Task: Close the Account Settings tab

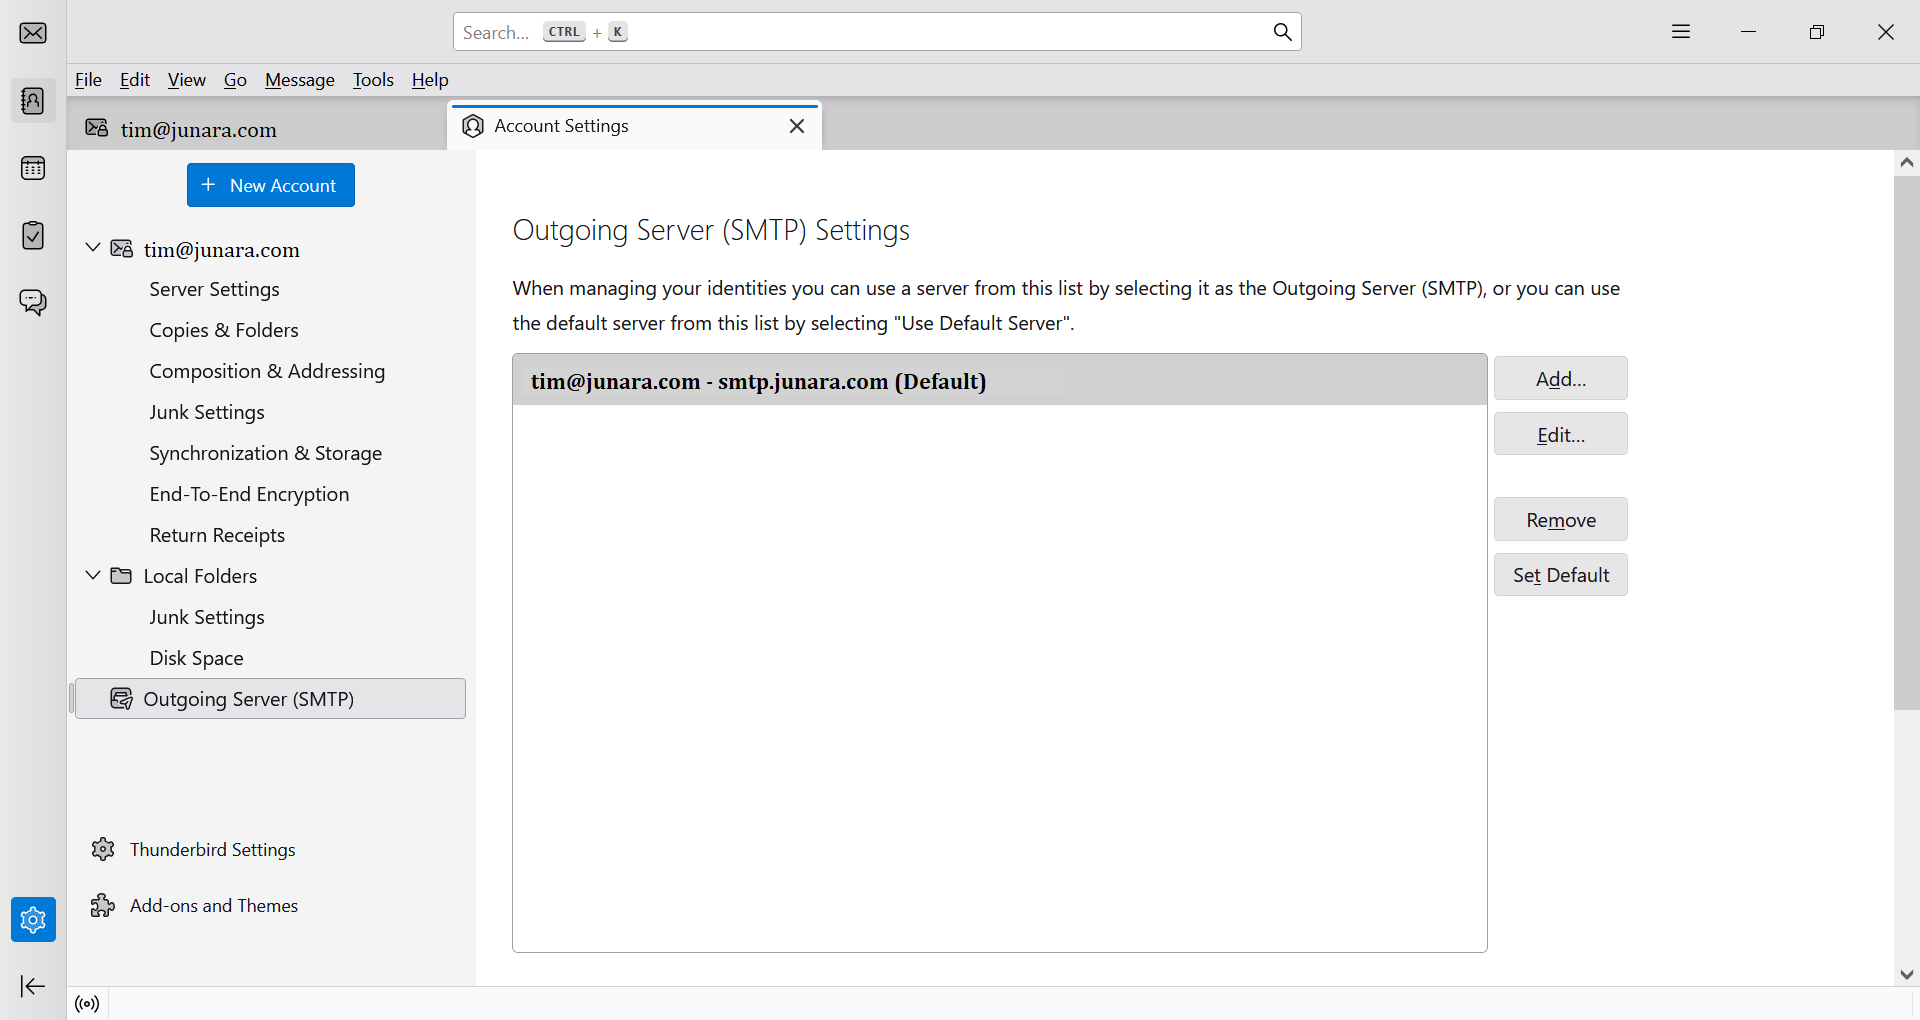Action: [x=797, y=126]
